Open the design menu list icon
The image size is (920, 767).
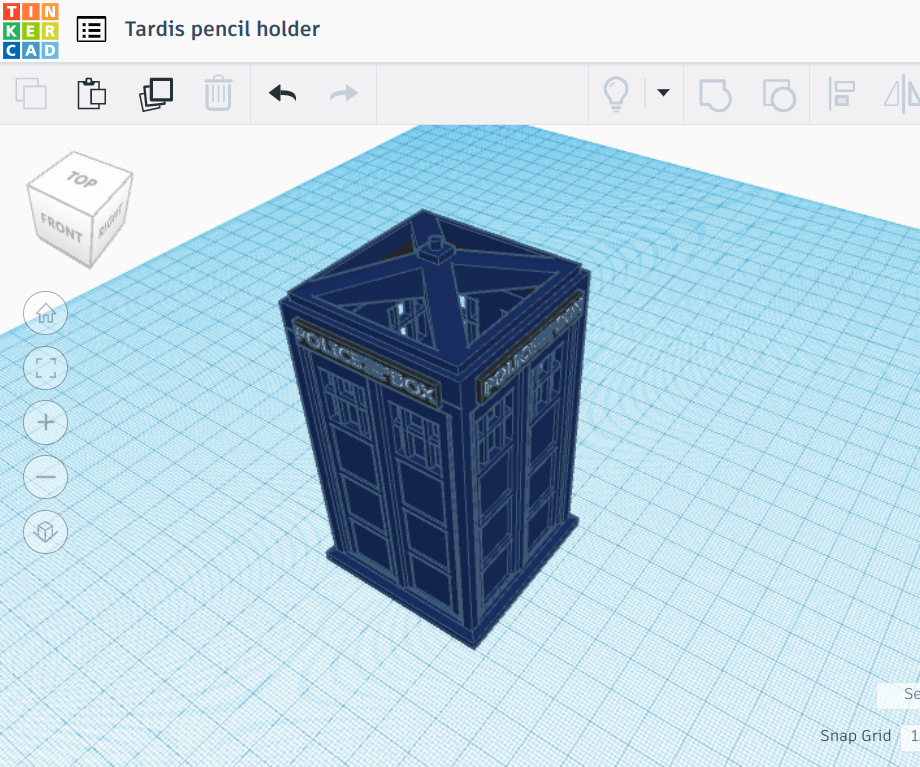tap(92, 29)
